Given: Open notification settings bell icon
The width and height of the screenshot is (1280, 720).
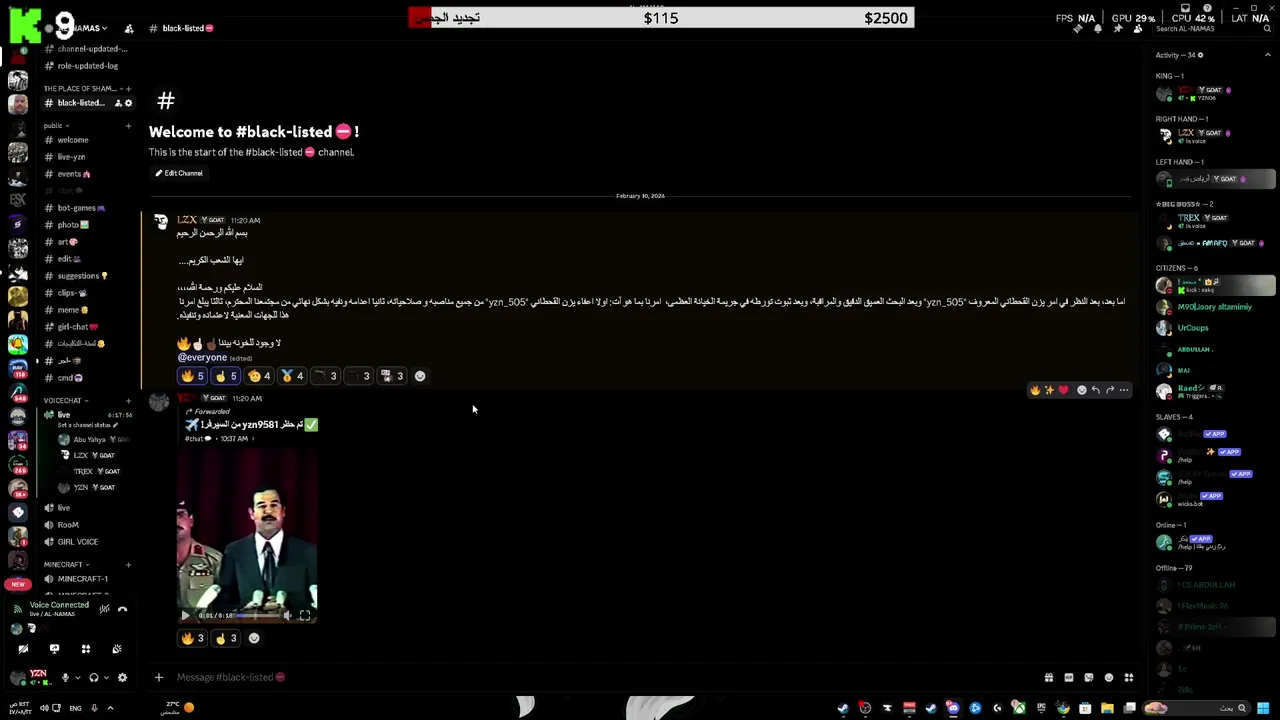Looking at the screenshot, I should tap(1098, 29).
